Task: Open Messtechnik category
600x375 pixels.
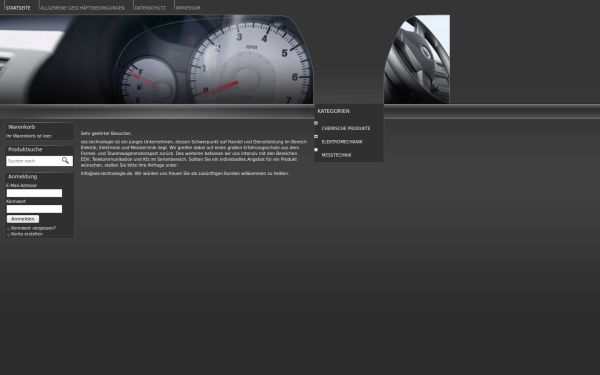Action: pyautogui.click(x=336, y=155)
